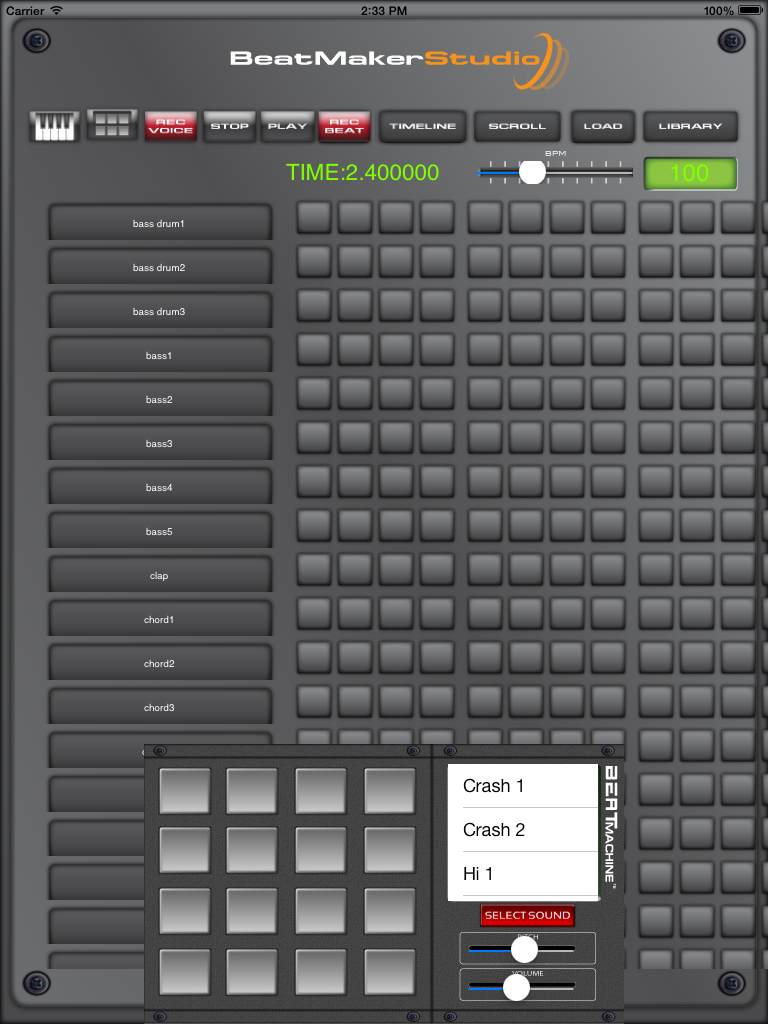This screenshot has height=1024, width=768.
Task: Click the green BPM value field showing 100
Action: (690, 174)
